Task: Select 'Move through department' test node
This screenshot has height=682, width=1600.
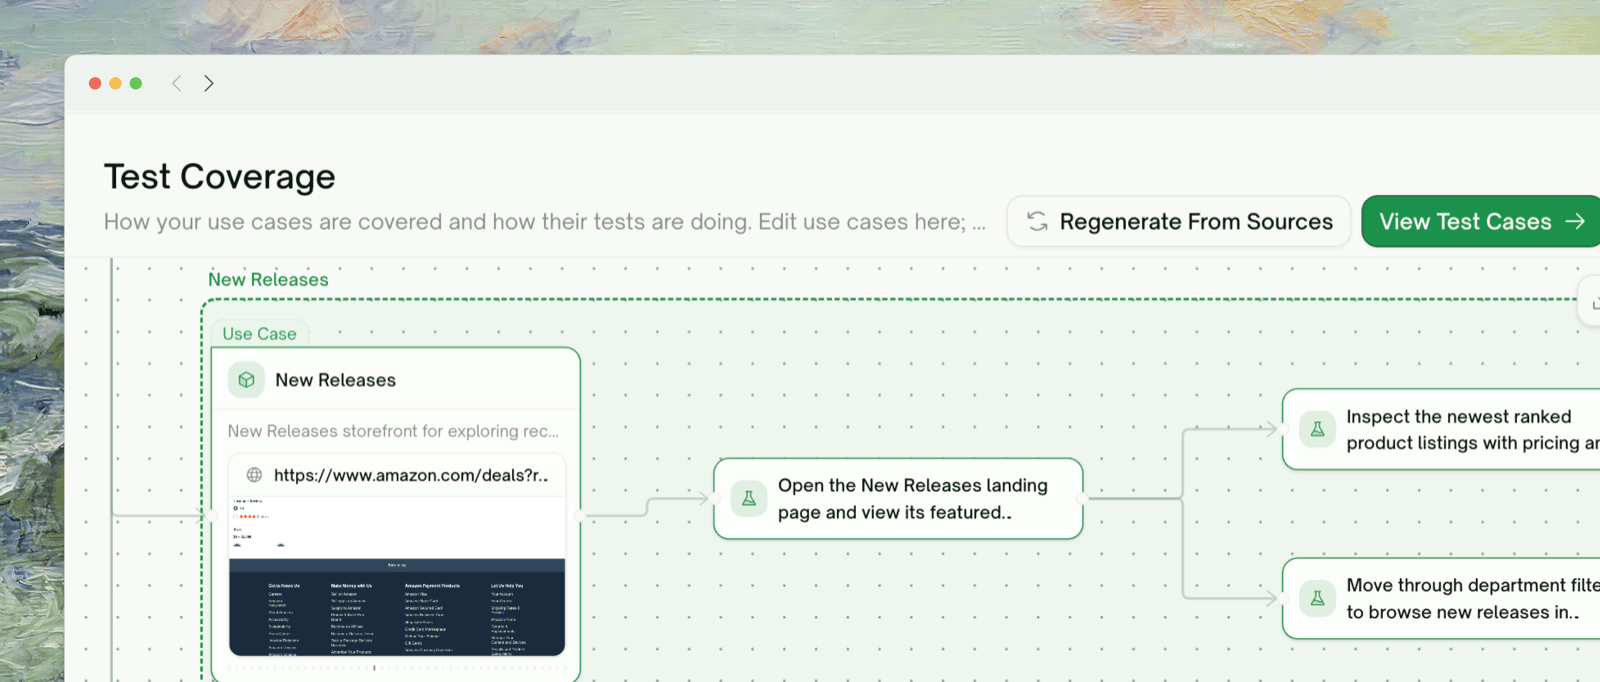Action: (1442, 598)
